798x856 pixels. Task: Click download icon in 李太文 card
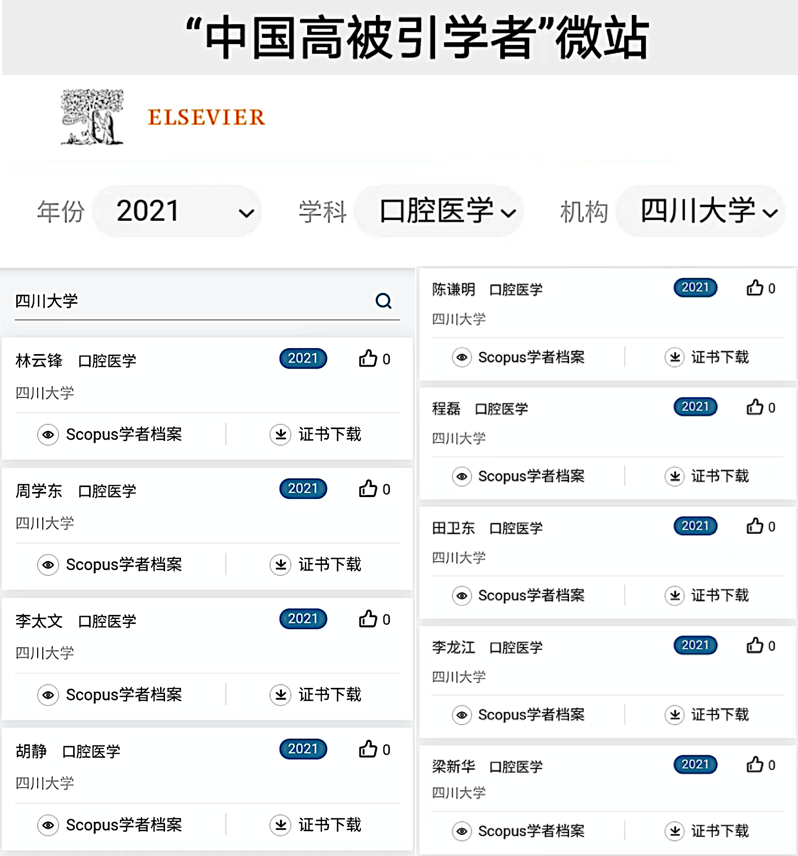coord(280,694)
